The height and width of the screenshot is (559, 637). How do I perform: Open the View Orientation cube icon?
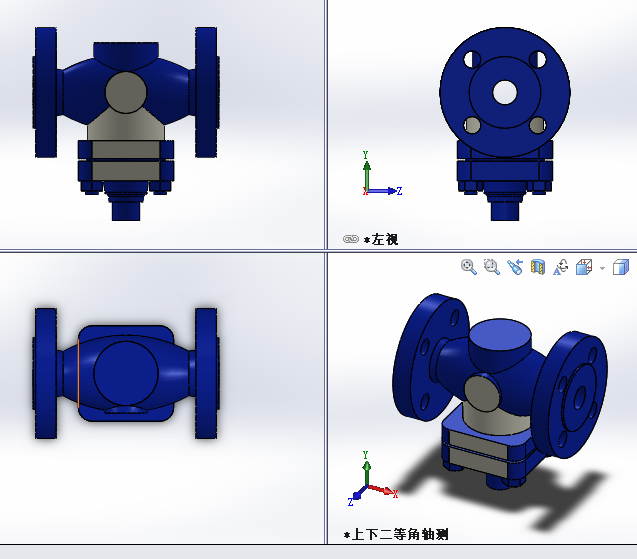[584, 267]
